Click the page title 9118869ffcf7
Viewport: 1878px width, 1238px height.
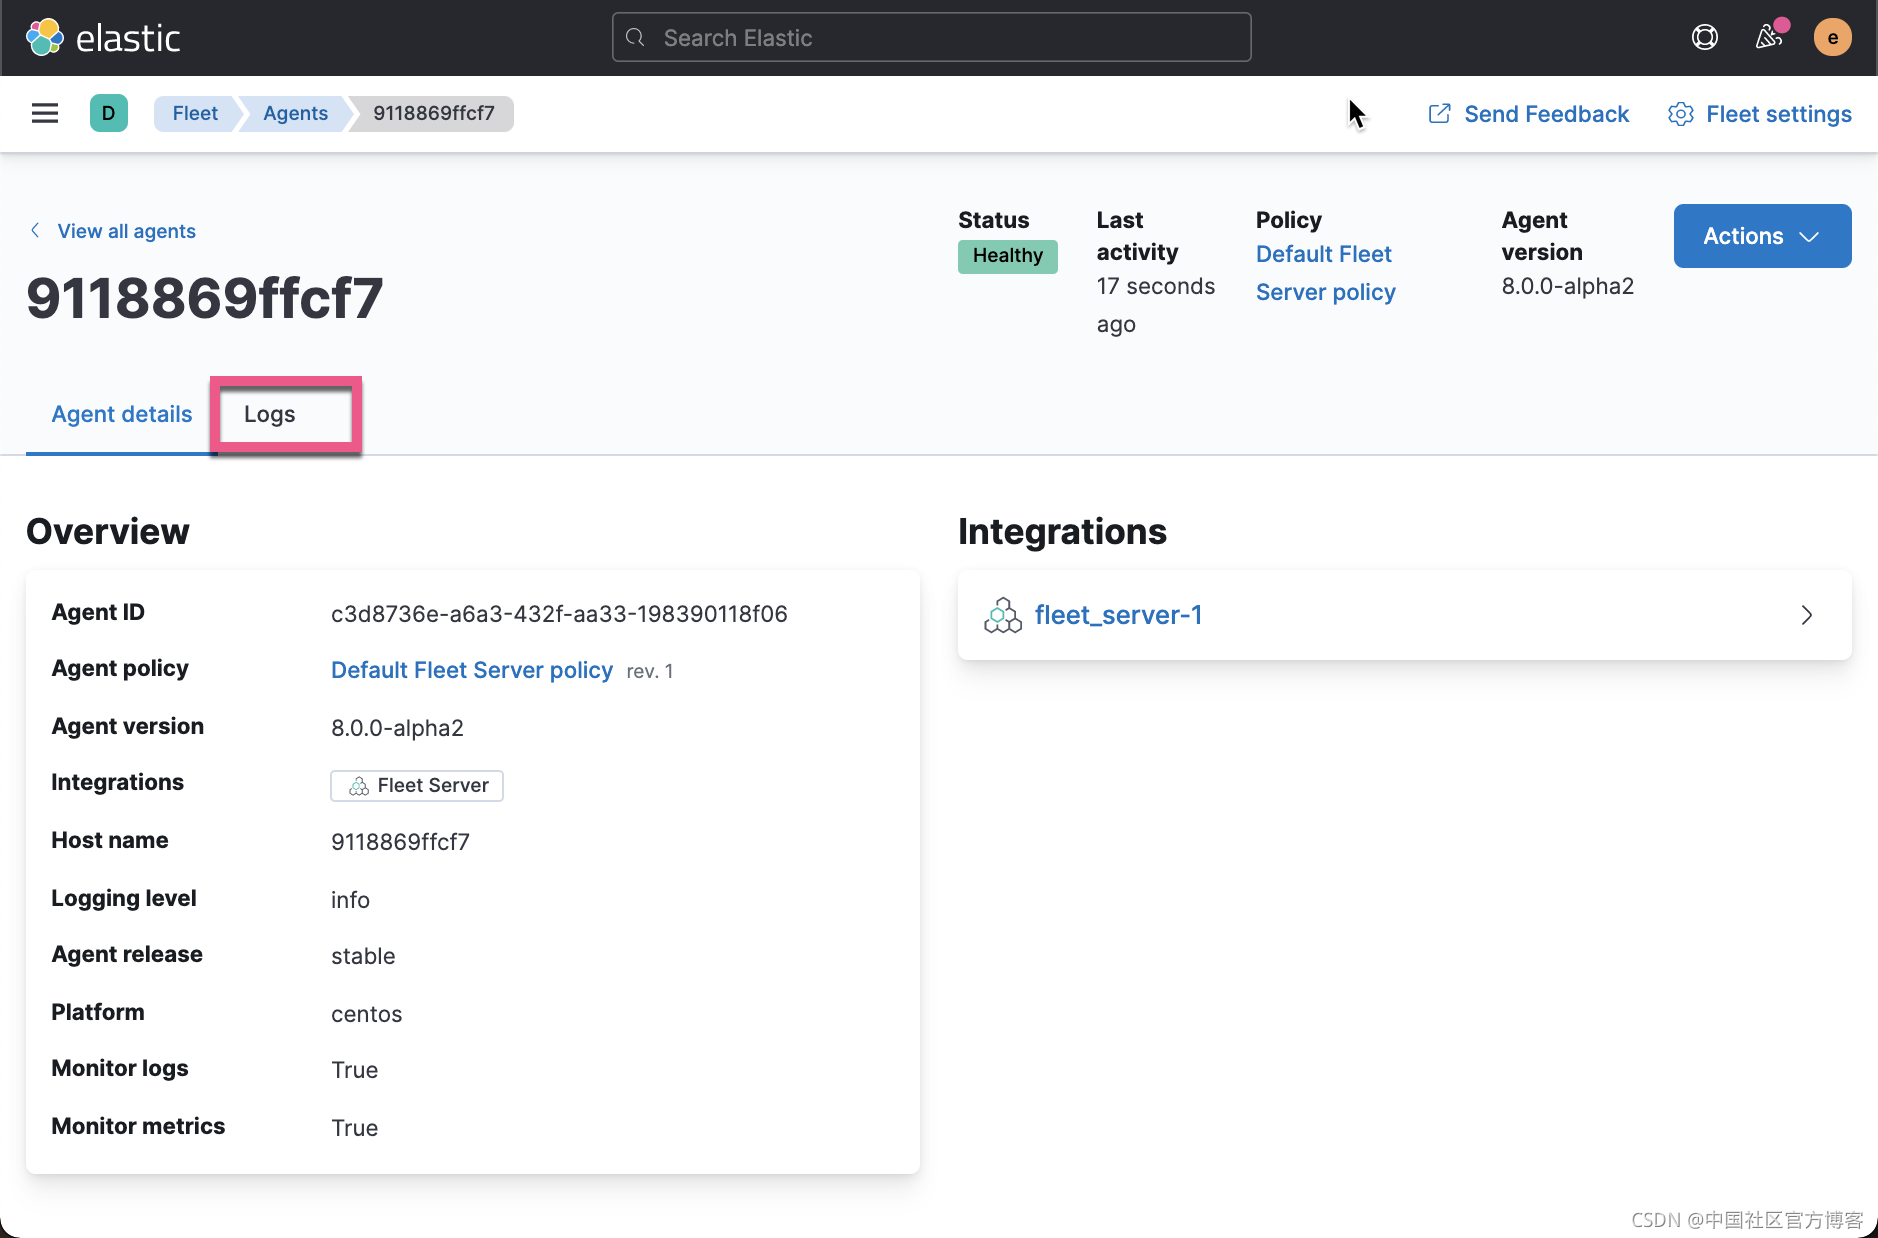click(205, 298)
